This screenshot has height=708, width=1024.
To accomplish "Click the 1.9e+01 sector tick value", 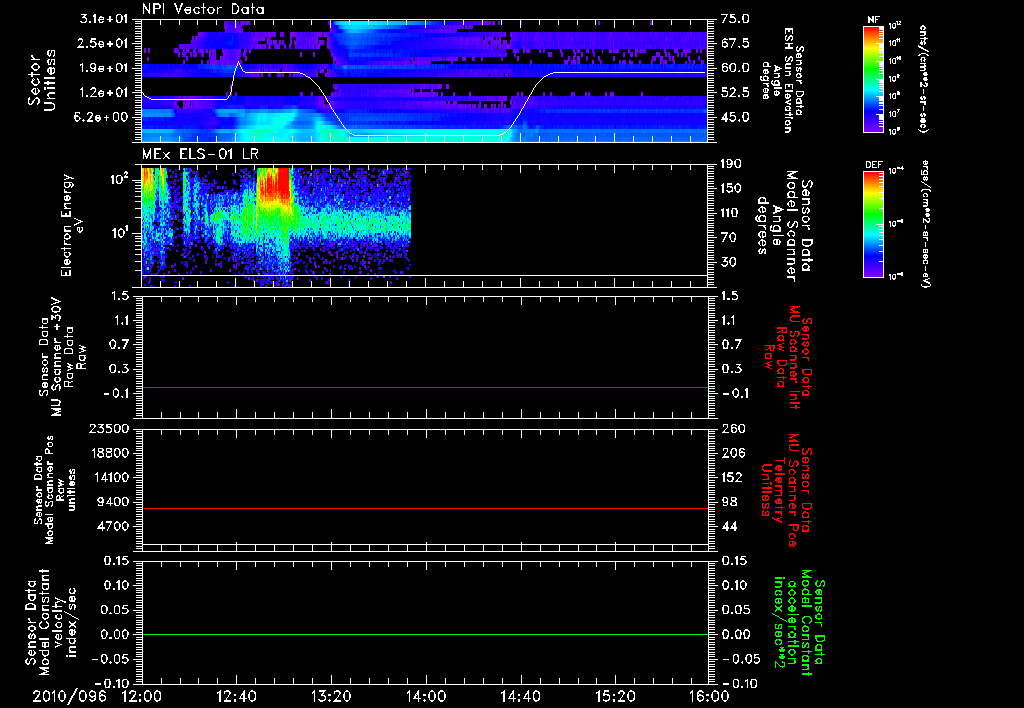I will pyautogui.click(x=105, y=68).
